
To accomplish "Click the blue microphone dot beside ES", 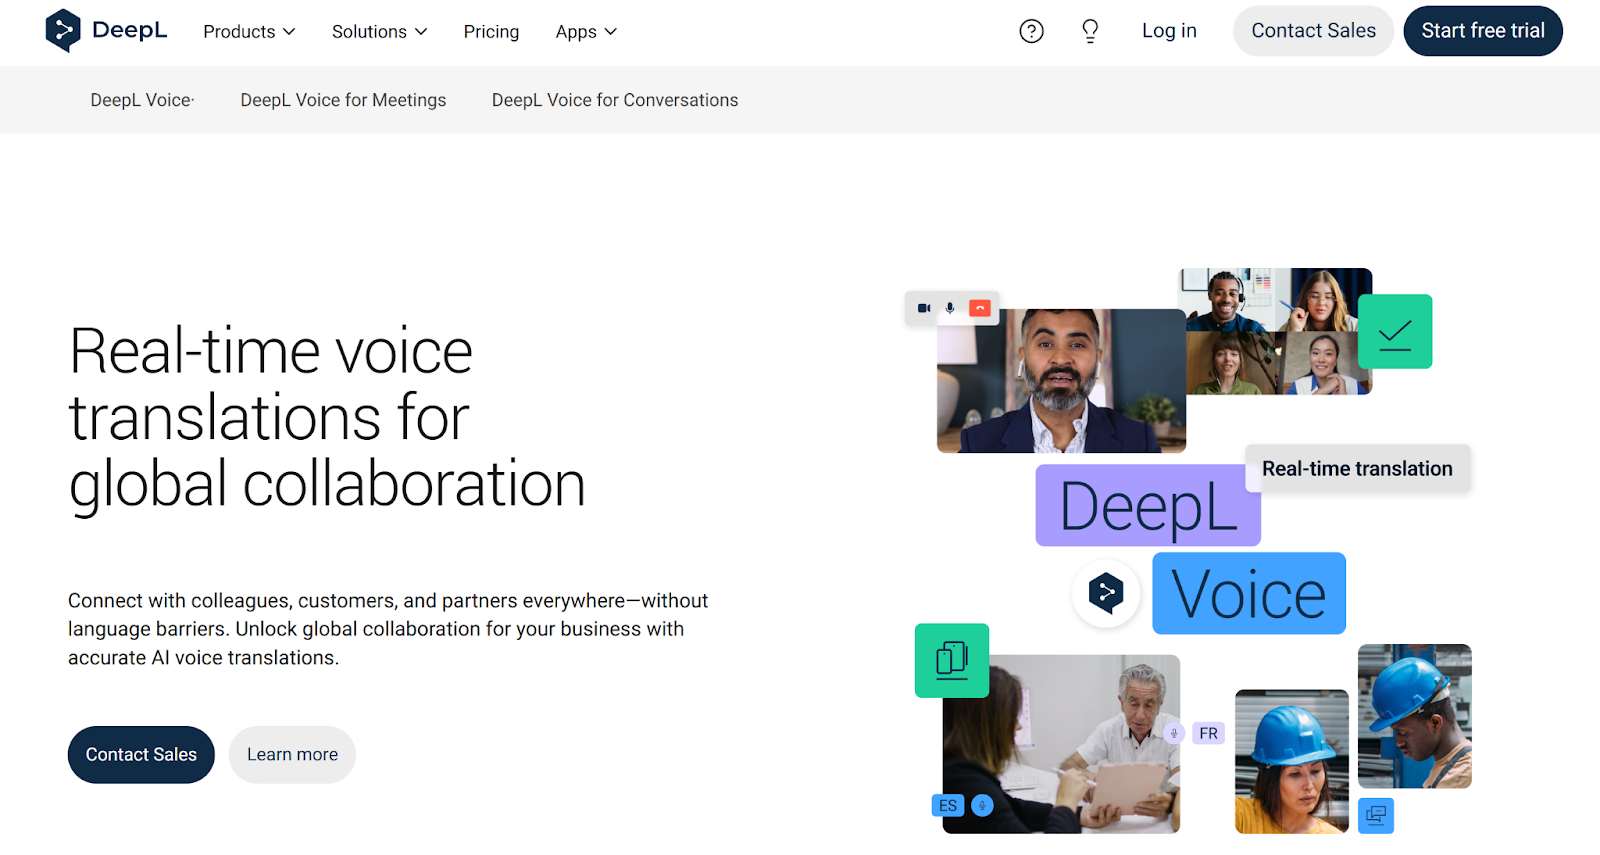I will [x=983, y=805].
